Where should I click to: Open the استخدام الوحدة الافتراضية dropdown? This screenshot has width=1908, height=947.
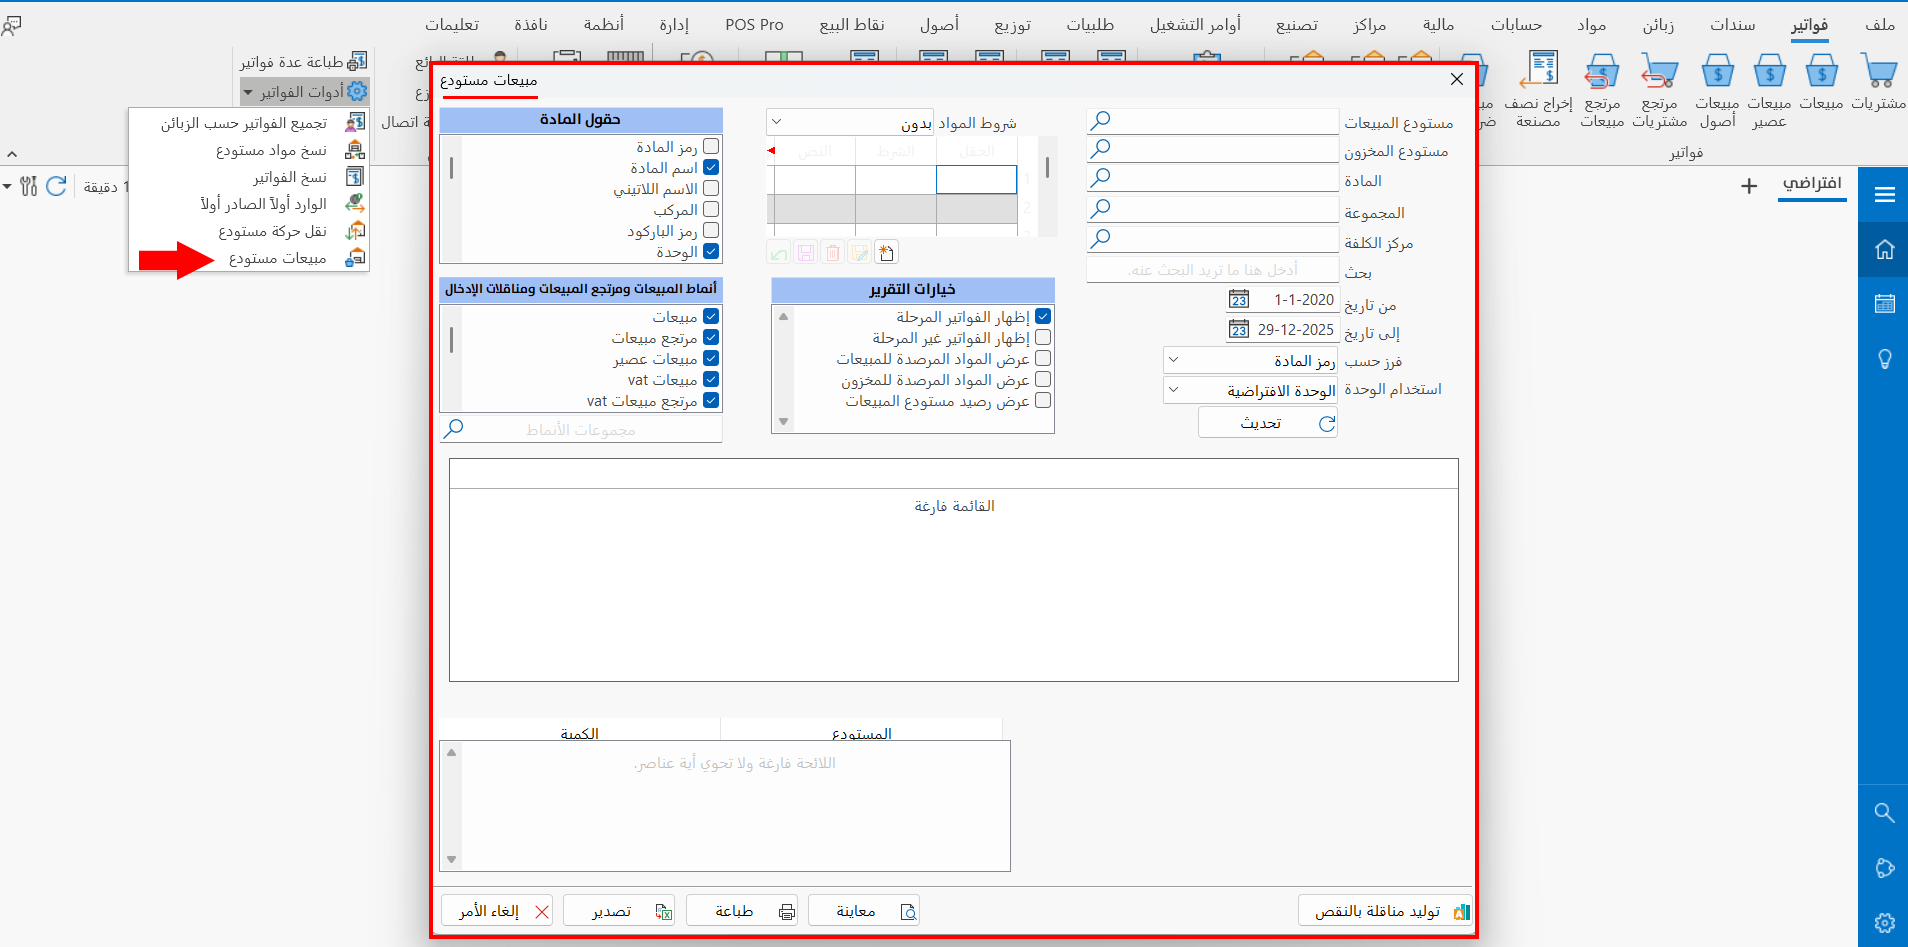(1176, 390)
